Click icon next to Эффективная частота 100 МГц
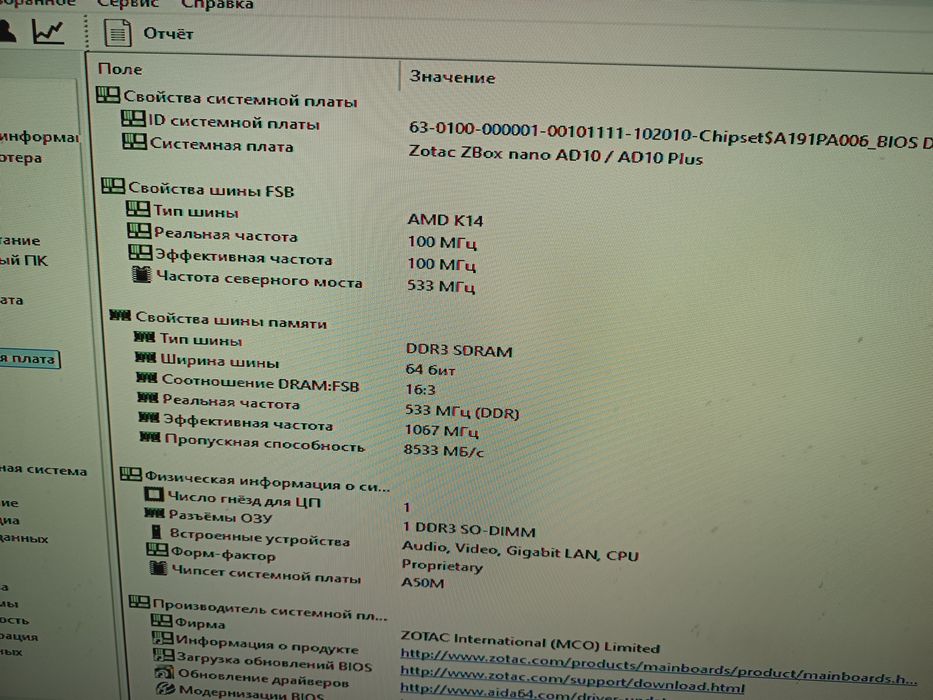Image resolution: width=933 pixels, height=700 pixels. pos(140,253)
